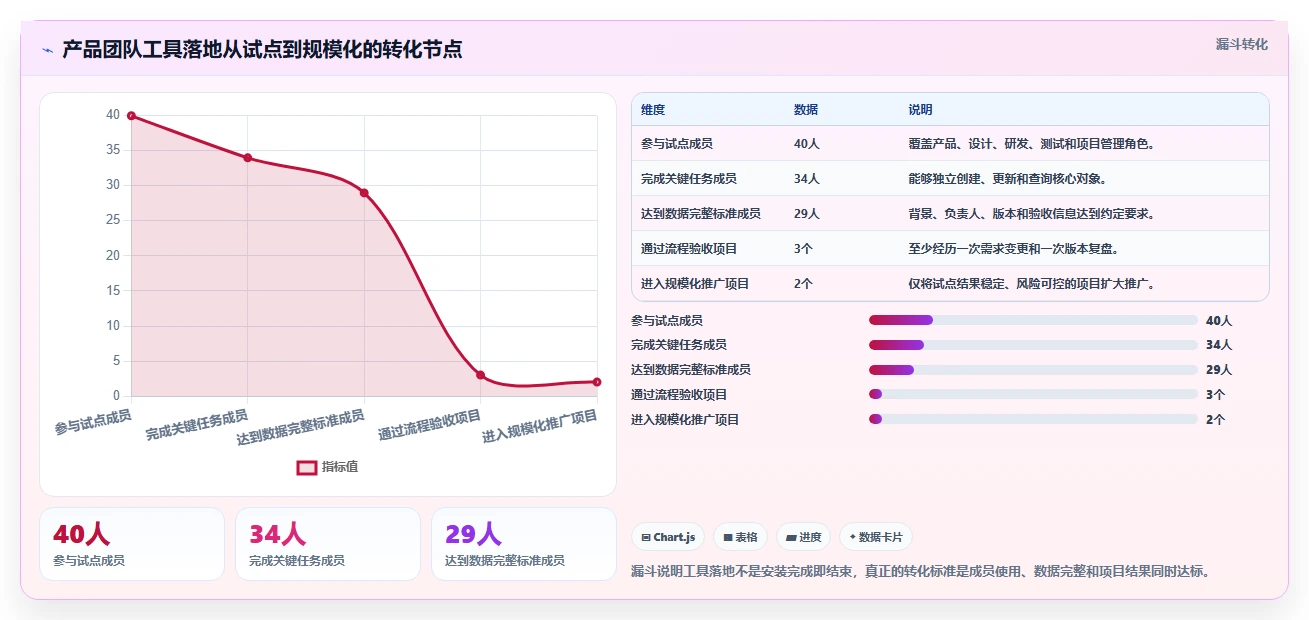Open the 34人 完成关键任务成员 stat card

pos(328,544)
